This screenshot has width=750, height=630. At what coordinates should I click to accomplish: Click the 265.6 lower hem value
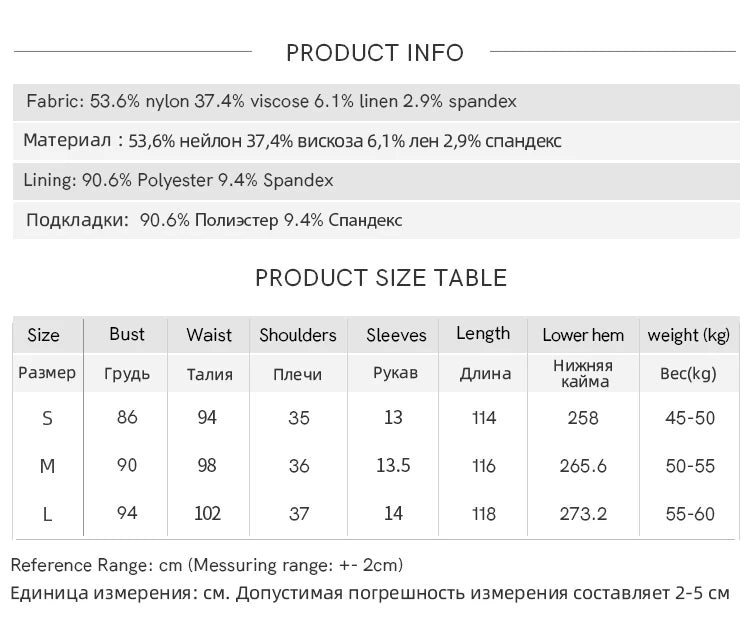[583, 466]
